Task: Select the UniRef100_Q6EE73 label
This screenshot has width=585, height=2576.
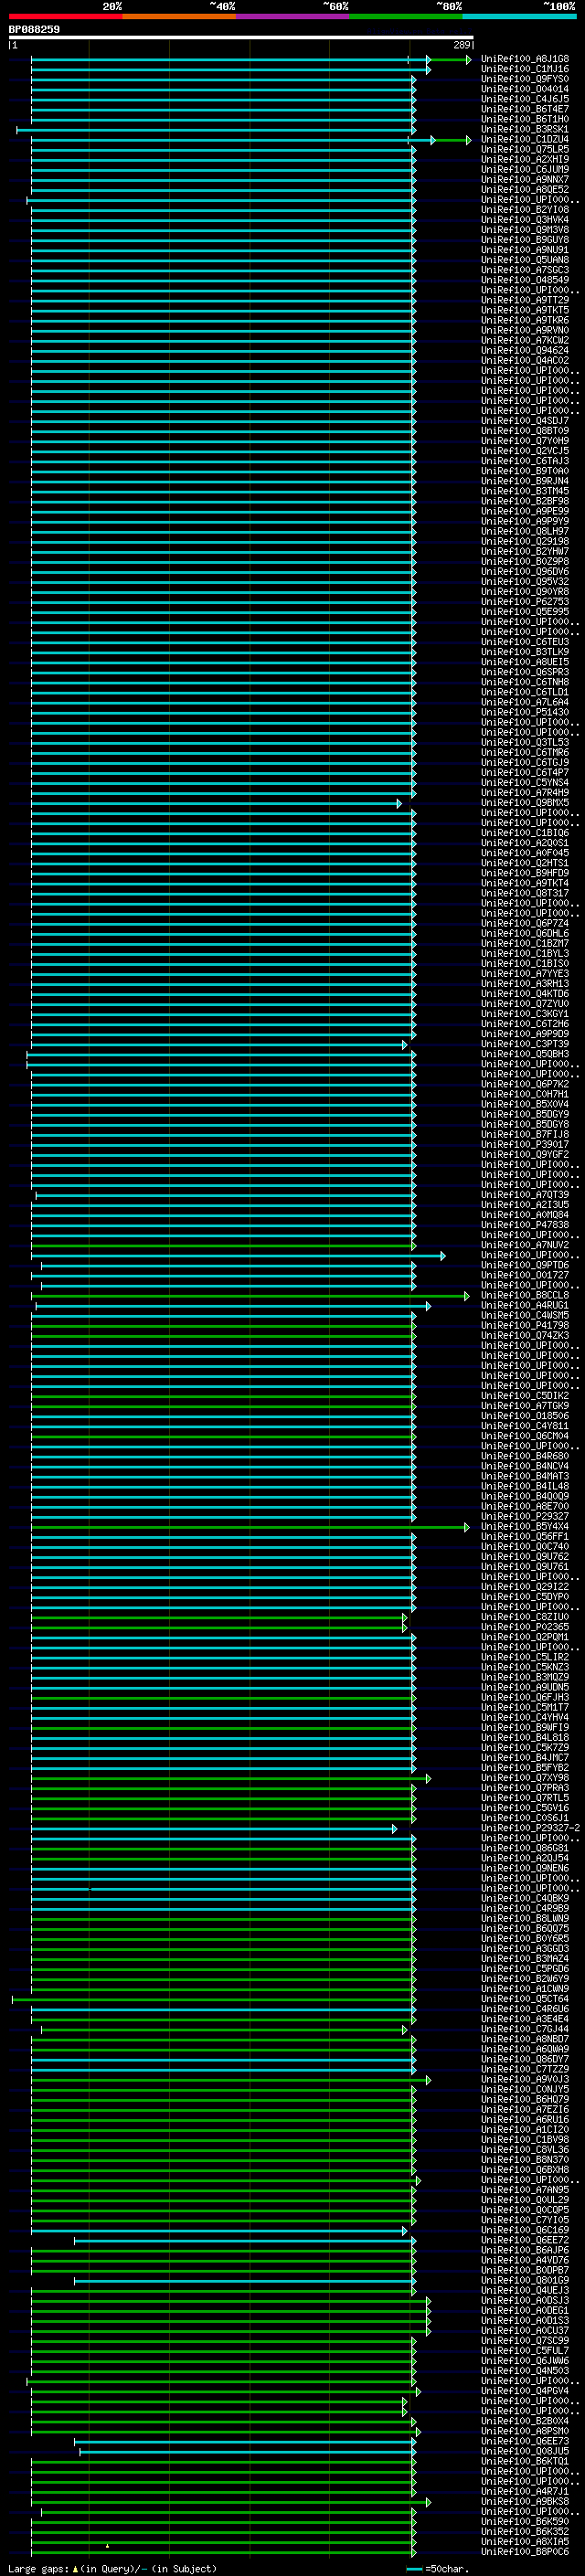Action: (x=525, y=2442)
